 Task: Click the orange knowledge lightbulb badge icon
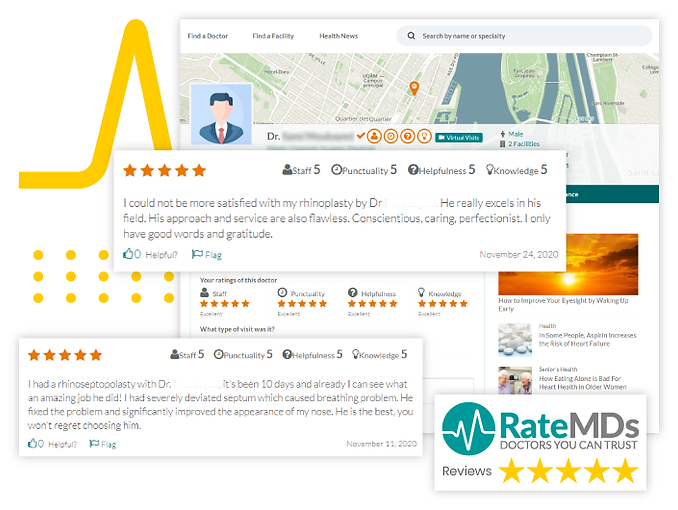(424, 137)
